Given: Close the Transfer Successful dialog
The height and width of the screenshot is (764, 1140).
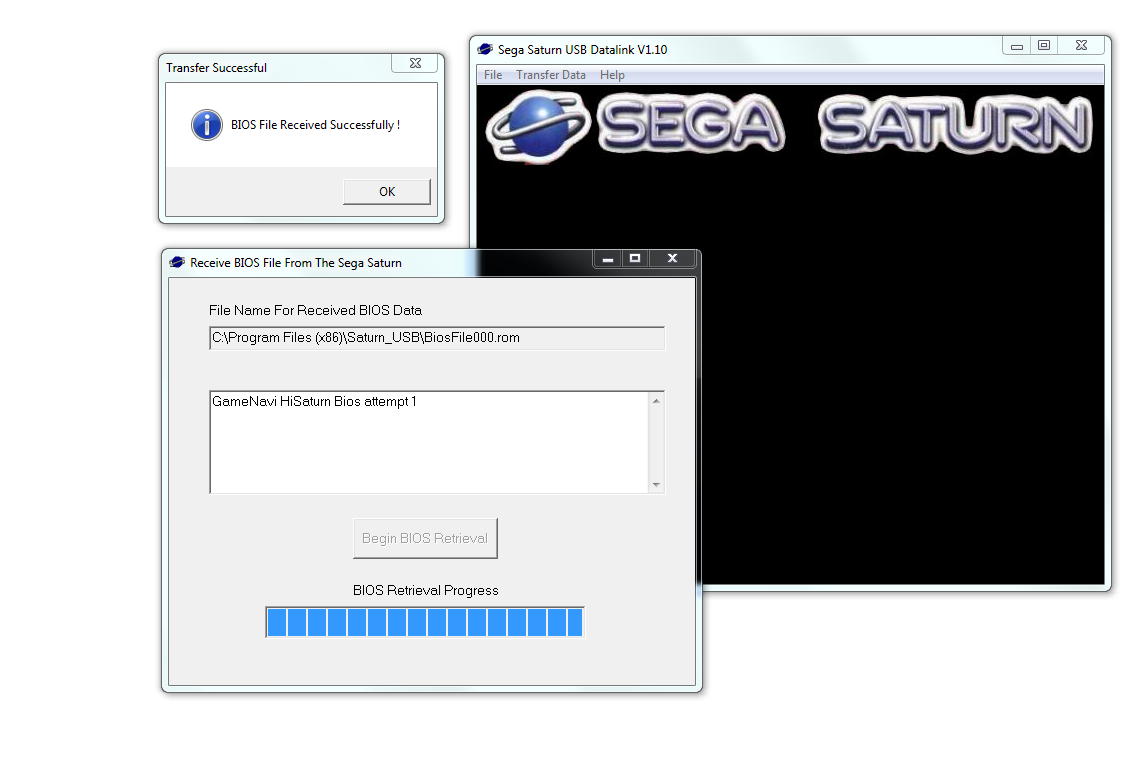Looking at the screenshot, I should point(415,63).
